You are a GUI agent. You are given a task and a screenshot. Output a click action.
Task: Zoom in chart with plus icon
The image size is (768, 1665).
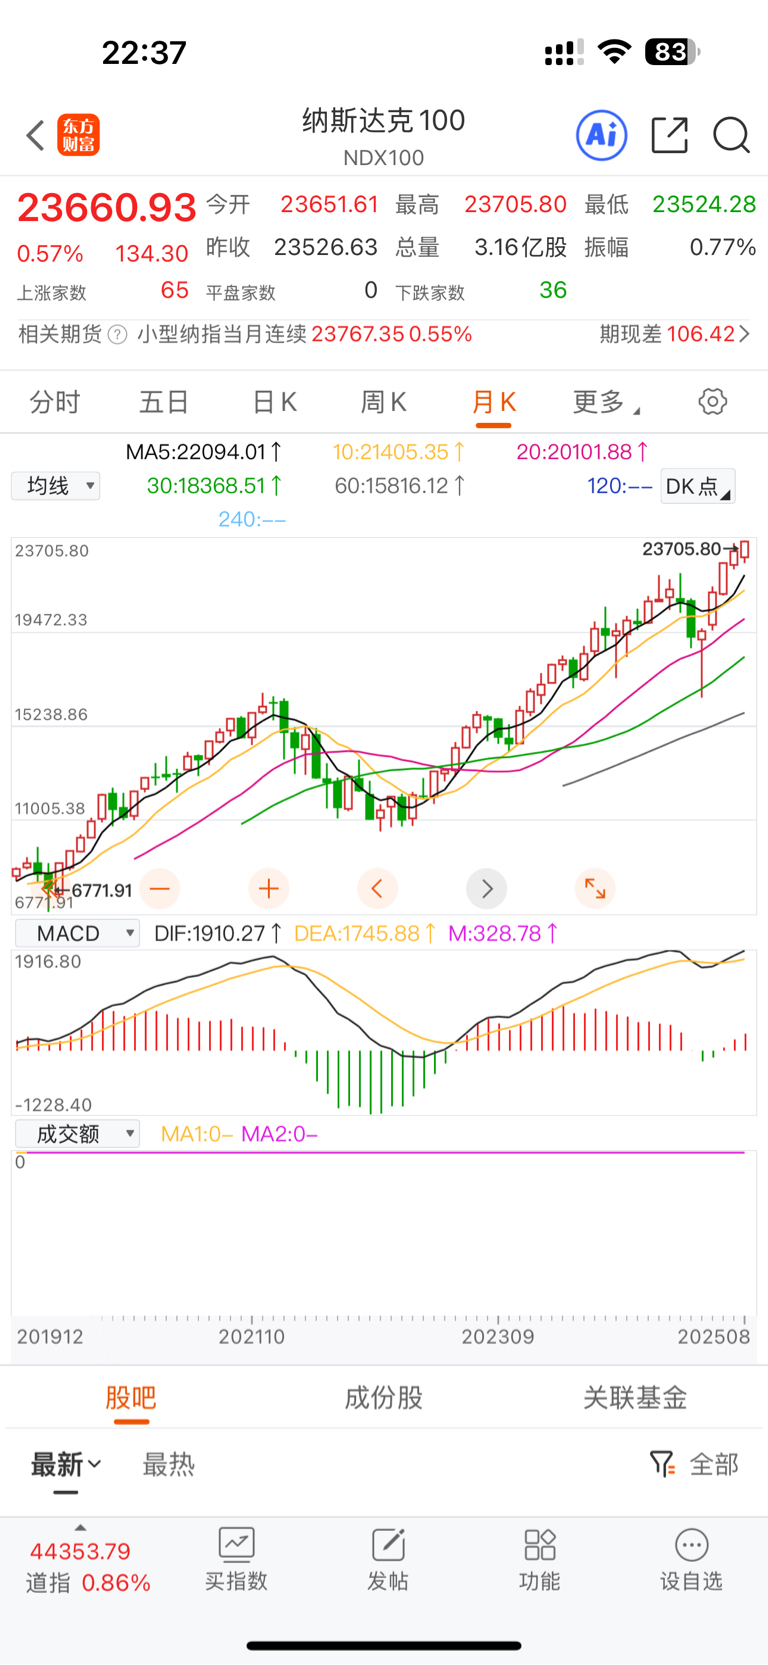click(269, 888)
